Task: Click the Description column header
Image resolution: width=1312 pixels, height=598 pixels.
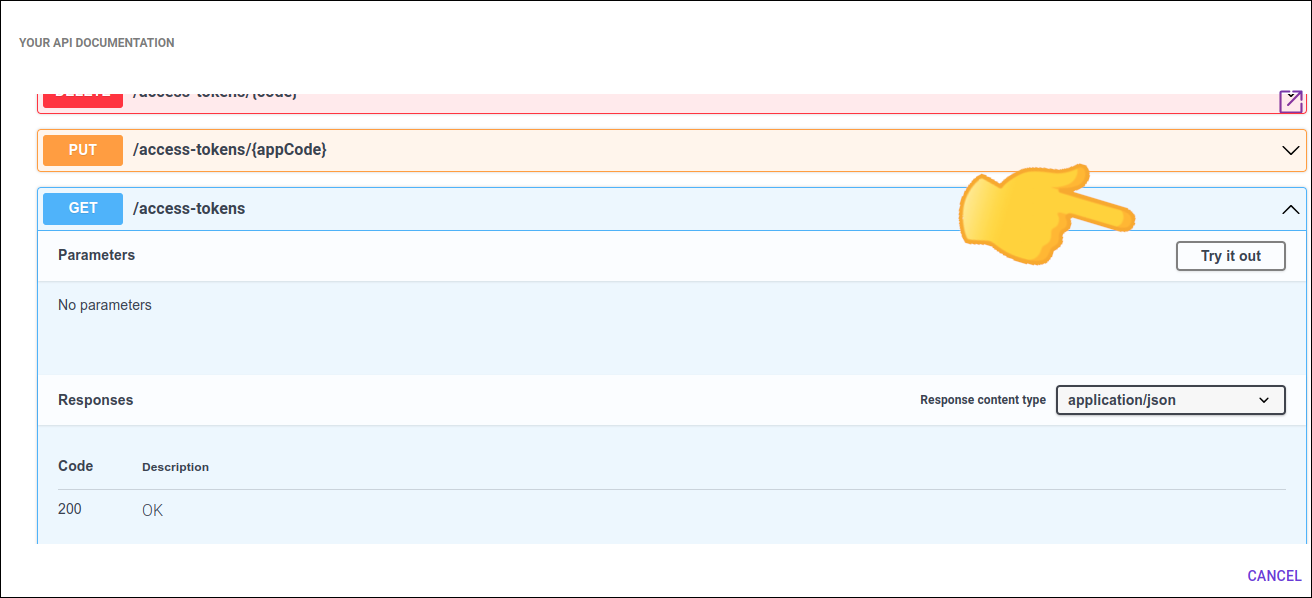Action: pyautogui.click(x=175, y=467)
